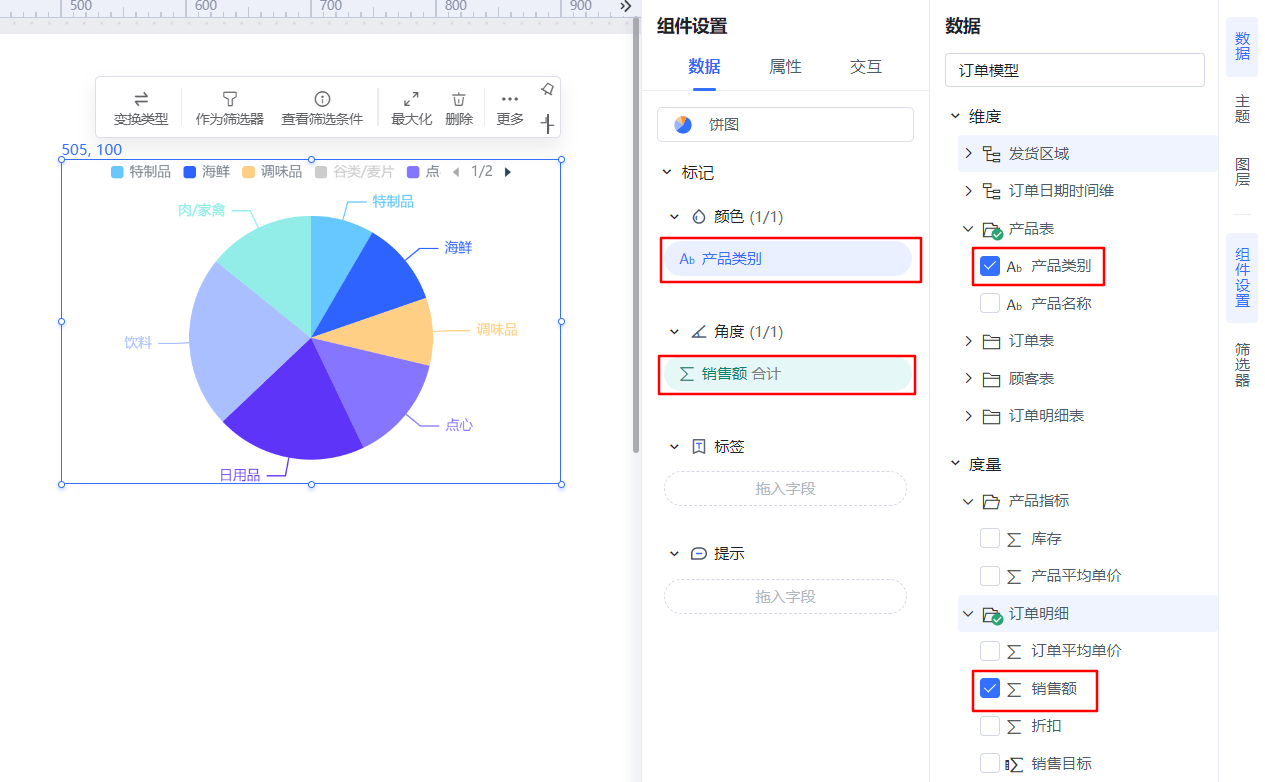Click the 订单日期时间维 hierarchy icon
The image size is (1265, 782).
click(x=992, y=191)
